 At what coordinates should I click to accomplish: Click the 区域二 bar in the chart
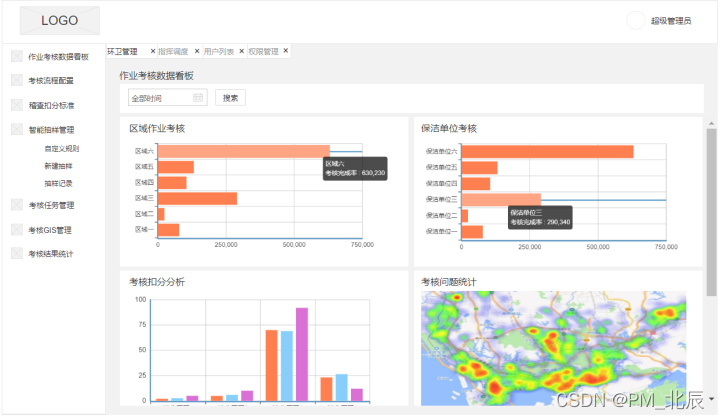point(161,214)
